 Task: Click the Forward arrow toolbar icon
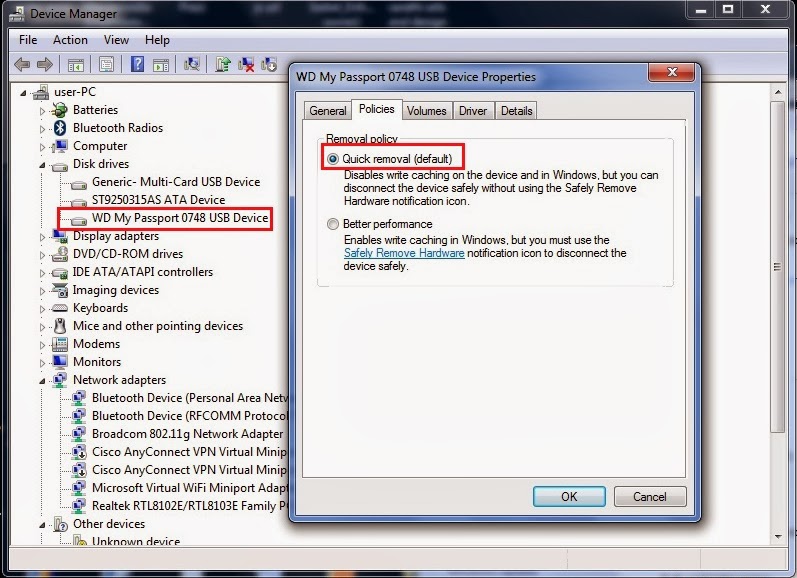pyautogui.click(x=45, y=65)
